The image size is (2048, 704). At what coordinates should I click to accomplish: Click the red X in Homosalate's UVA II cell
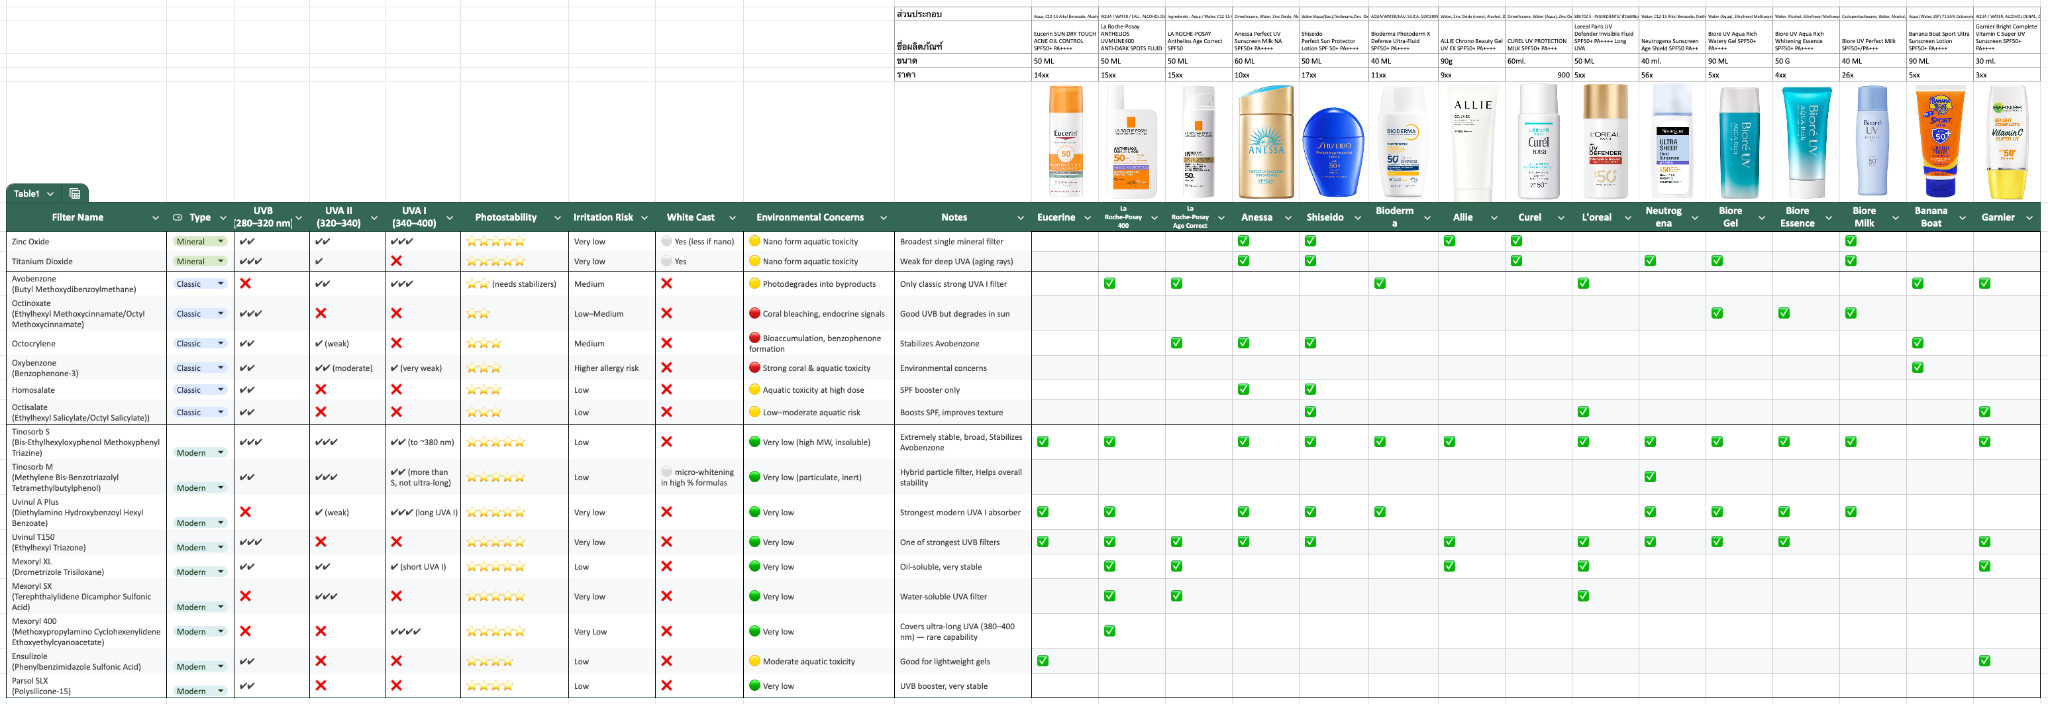[321, 390]
